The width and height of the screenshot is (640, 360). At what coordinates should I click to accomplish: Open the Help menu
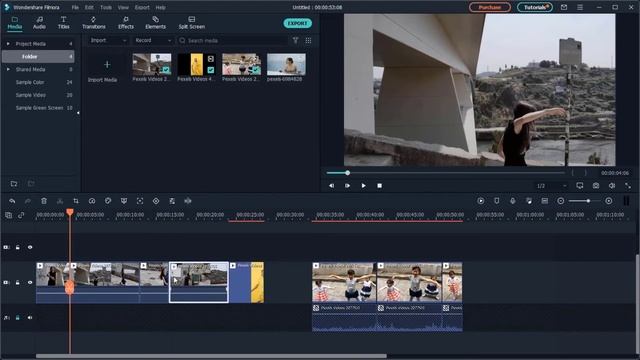pyautogui.click(x=160, y=7)
